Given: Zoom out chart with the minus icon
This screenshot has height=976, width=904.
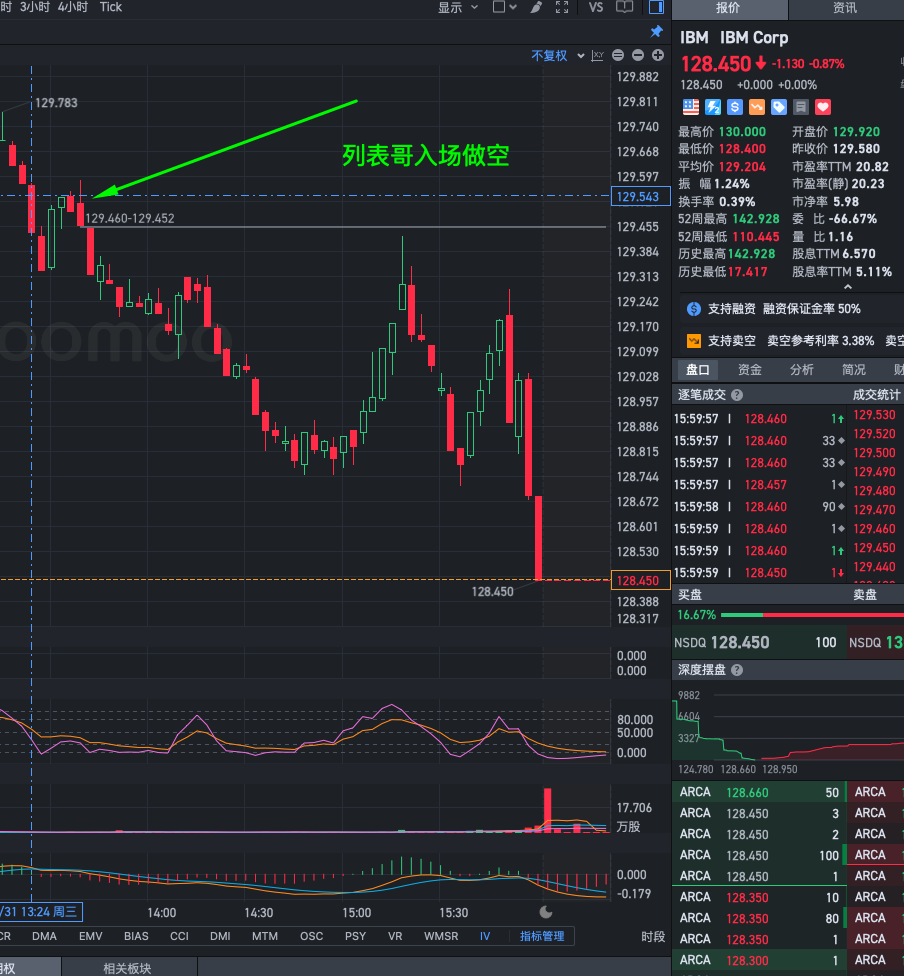Looking at the screenshot, I should (x=638, y=55).
